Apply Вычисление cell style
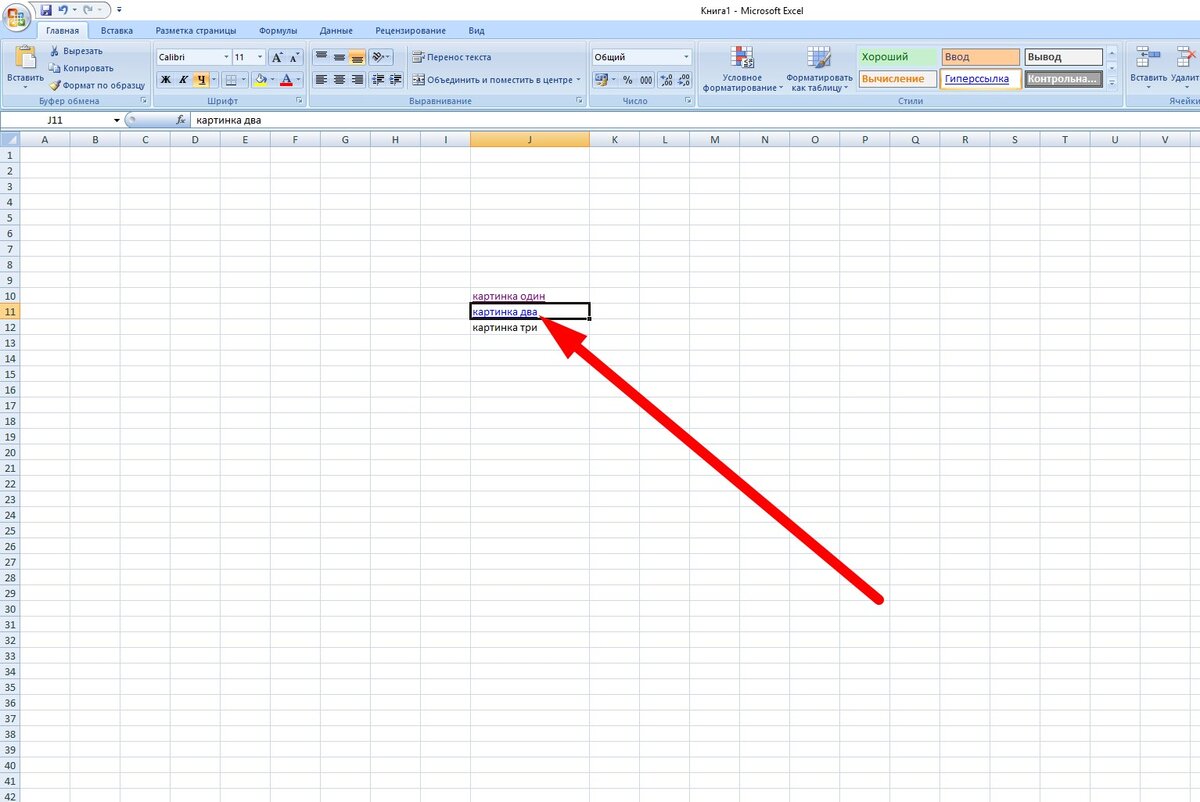The height and width of the screenshot is (802, 1200). click(x=898, y=79)
